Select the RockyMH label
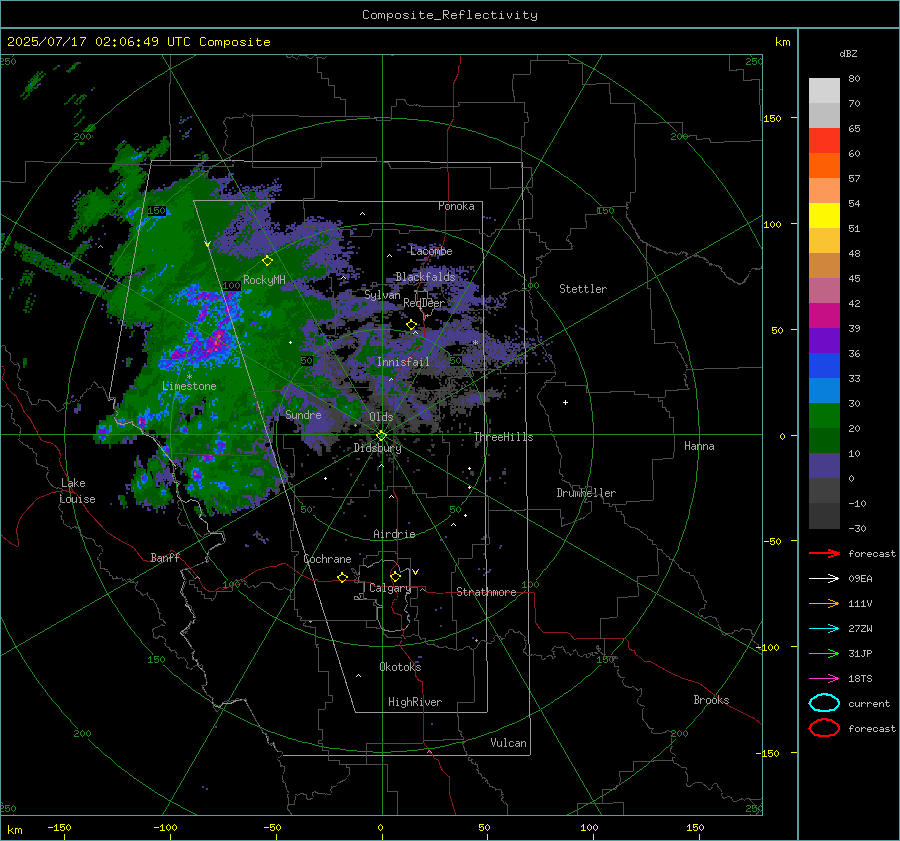The width and height of the screenshot is (900, 841). [264, 280]
